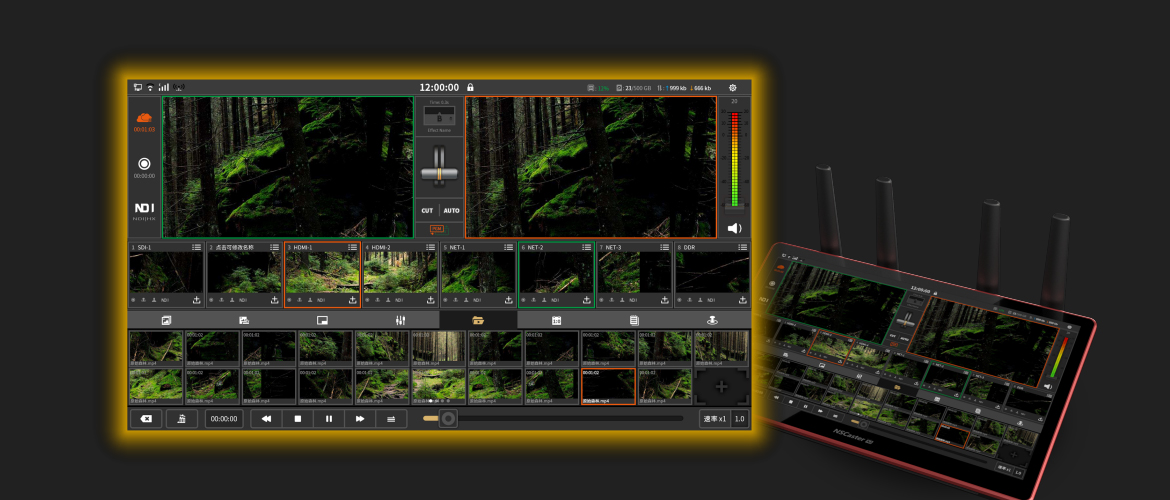Click the backspace delete icon in playback bar

tap(145, 419)
